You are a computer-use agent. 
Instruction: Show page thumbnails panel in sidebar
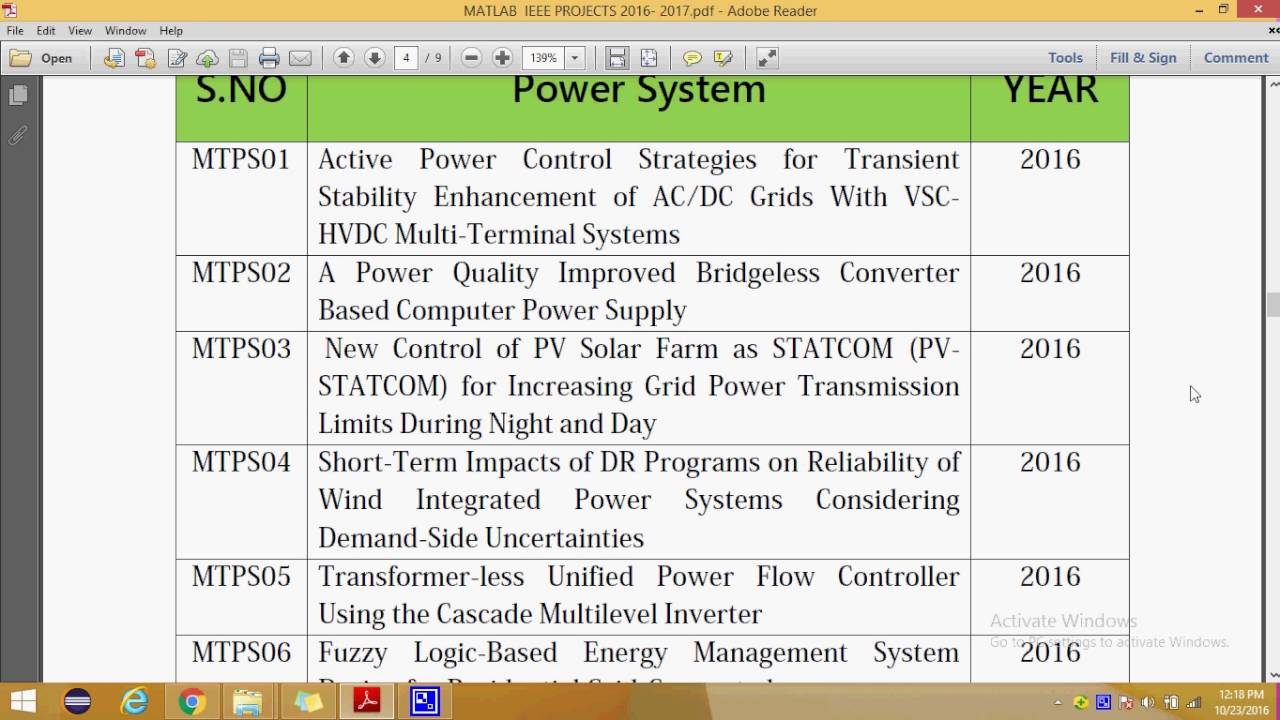18,96
